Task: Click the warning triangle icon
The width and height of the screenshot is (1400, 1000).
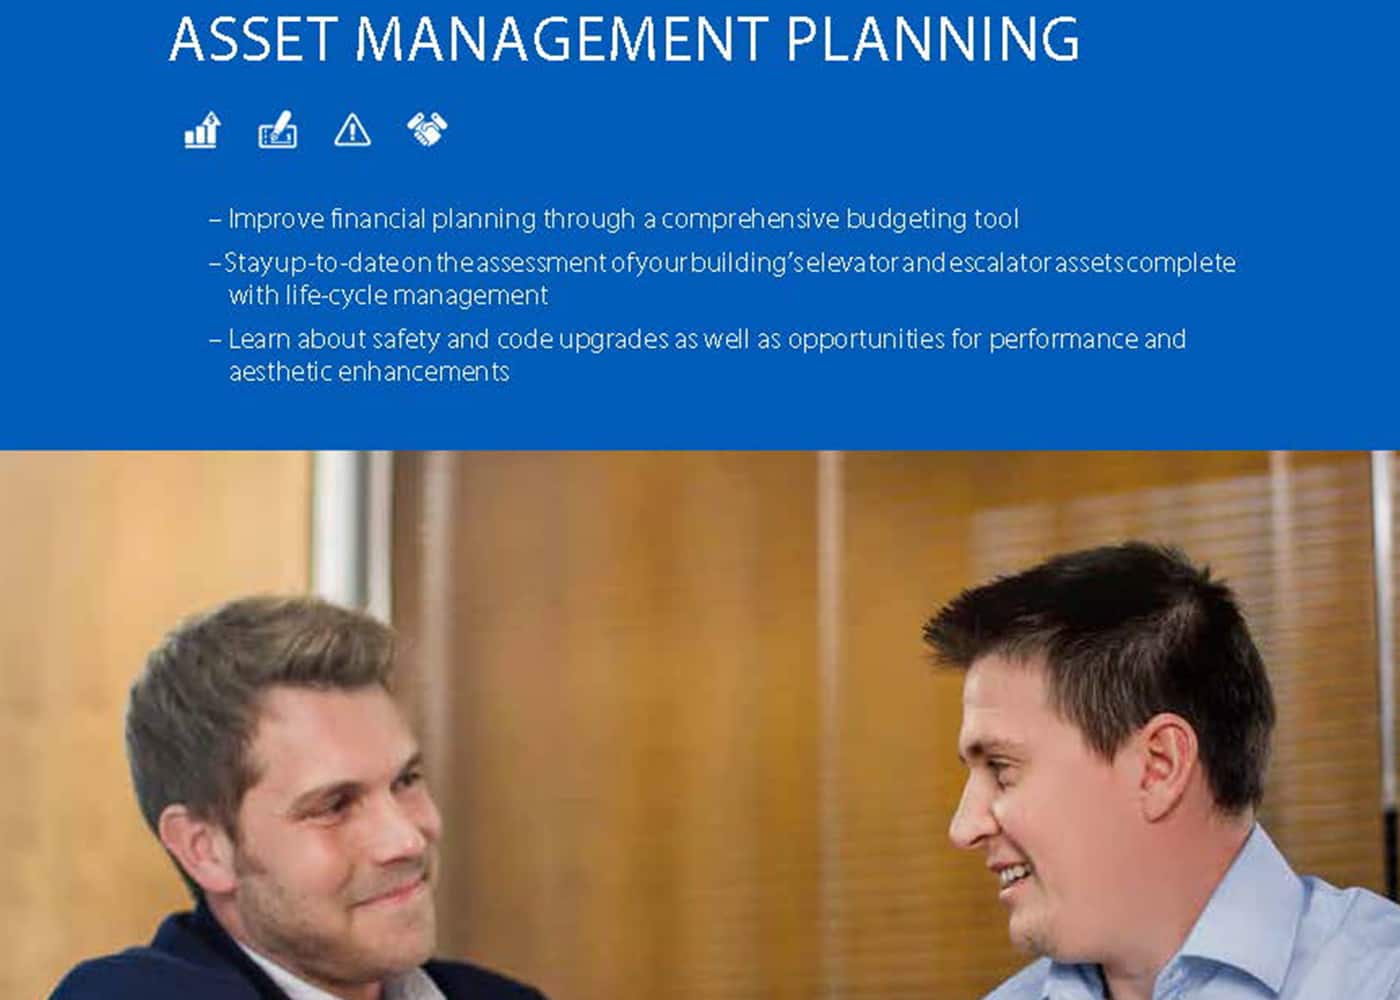Action: tap(352, 131)
